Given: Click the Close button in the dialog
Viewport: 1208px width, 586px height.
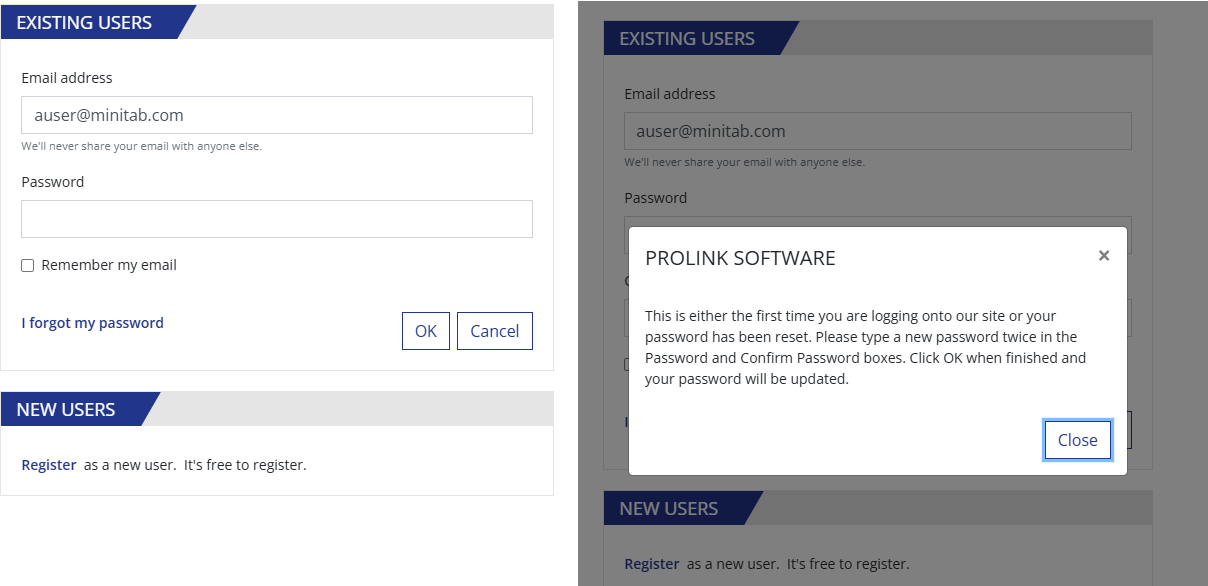Looking at the screenshot, I should (x=1078, y=440).
